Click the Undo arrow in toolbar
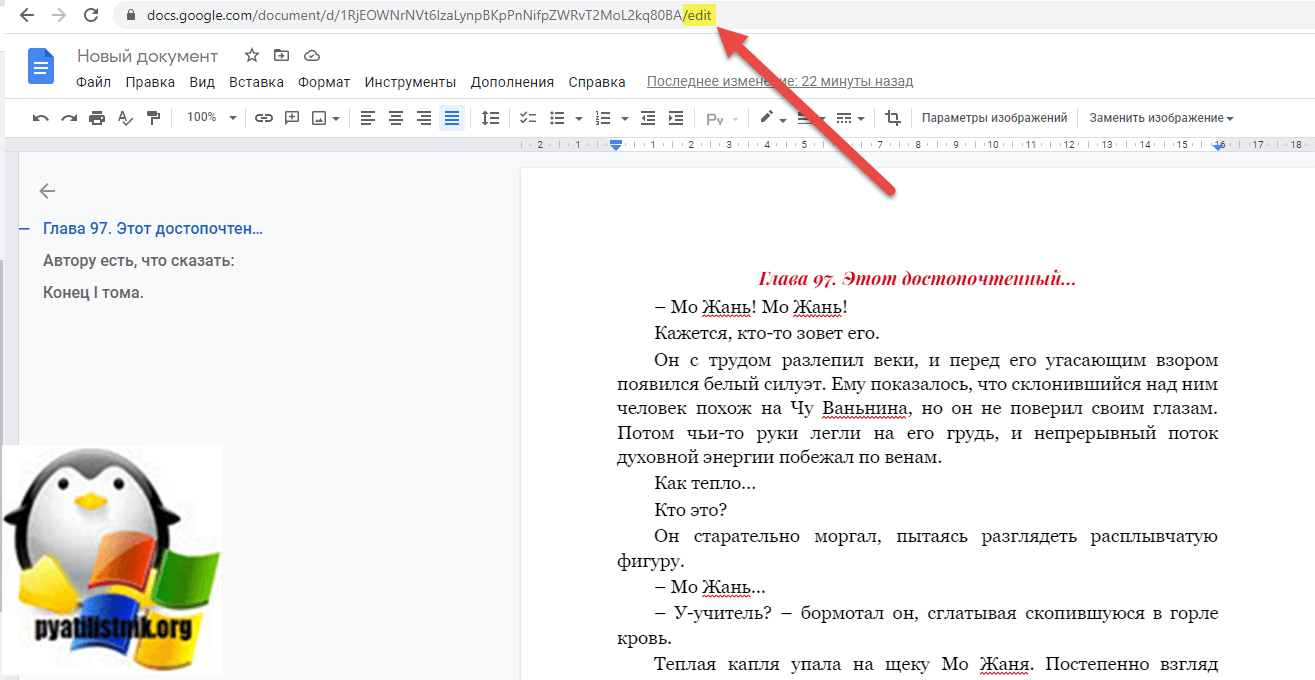This screenshot has height=680, width=1315. pyautogui.click(x=41, y=118)
